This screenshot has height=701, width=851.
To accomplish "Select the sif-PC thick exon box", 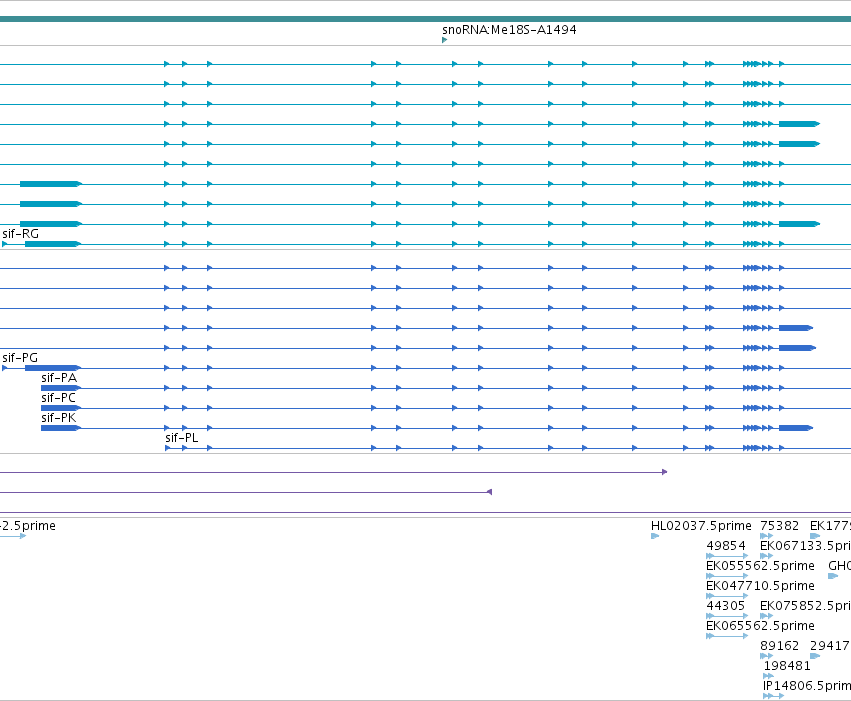I will [x=60, y=408].
